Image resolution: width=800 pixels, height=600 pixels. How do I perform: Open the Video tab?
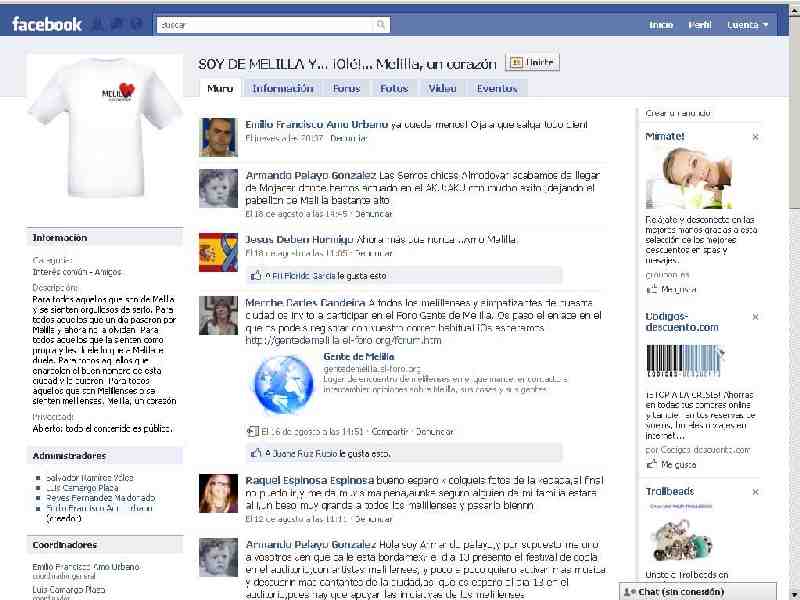coord(442,88)
